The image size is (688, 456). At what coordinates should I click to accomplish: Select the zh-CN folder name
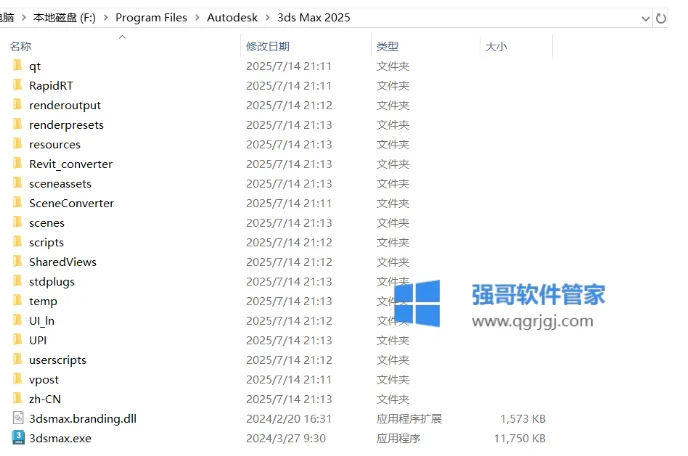45,399
